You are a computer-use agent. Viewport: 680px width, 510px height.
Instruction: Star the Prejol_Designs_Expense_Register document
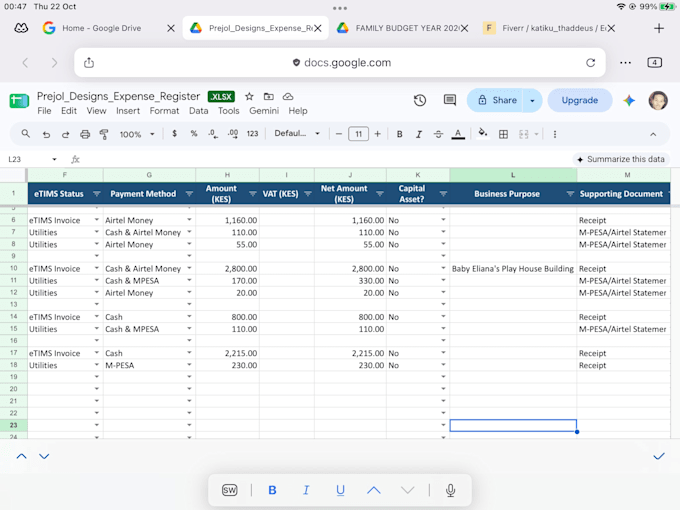(x=249, y=96)
